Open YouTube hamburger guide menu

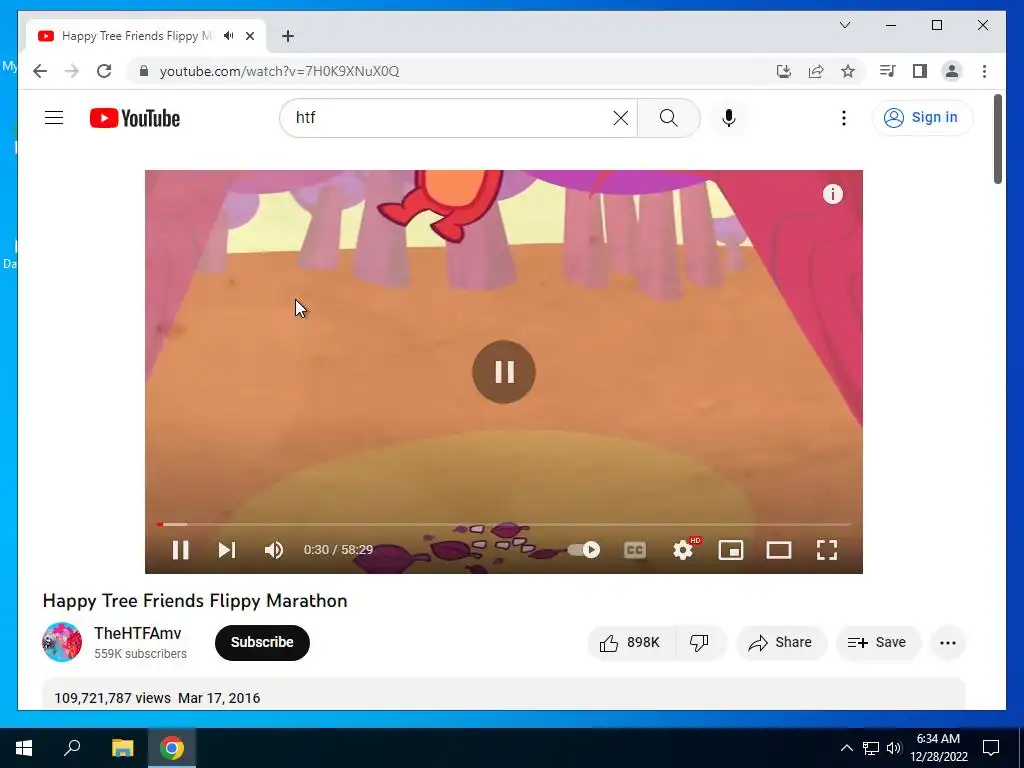(x=54, y=118)
